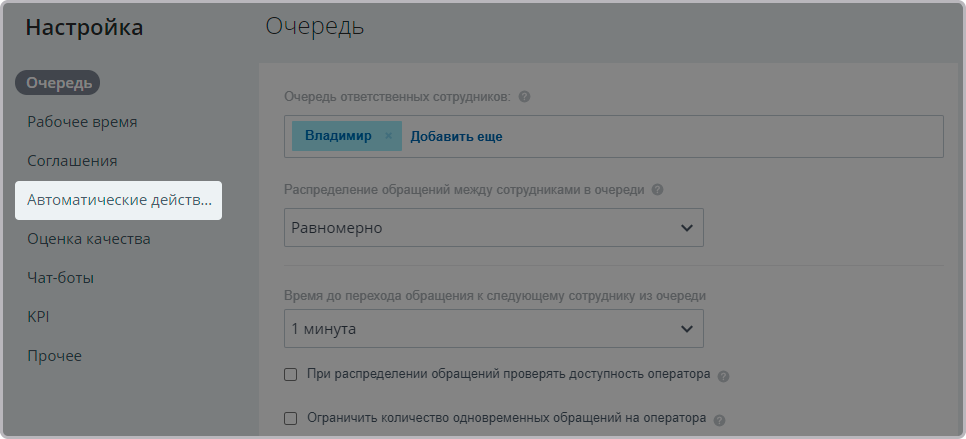966x439 pixels.
Task: Click Добавить еще link
Action: [456, 136]
